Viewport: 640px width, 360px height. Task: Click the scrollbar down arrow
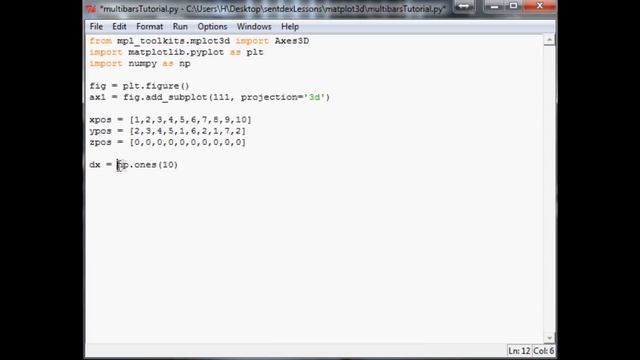click(549, 338)
